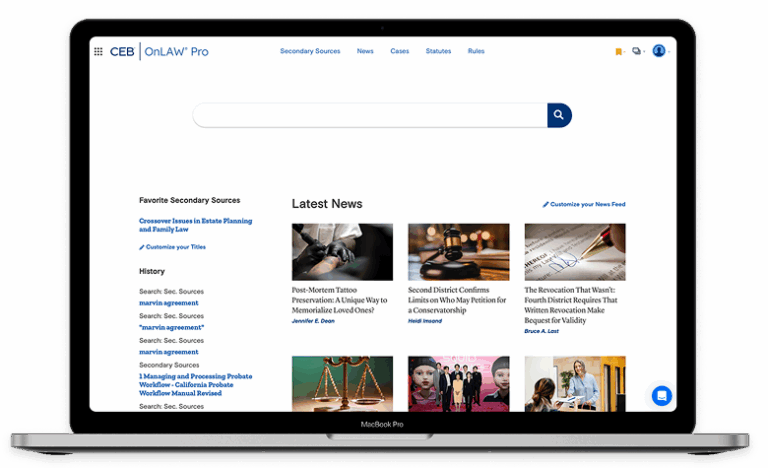Go to the News tab

365,51
